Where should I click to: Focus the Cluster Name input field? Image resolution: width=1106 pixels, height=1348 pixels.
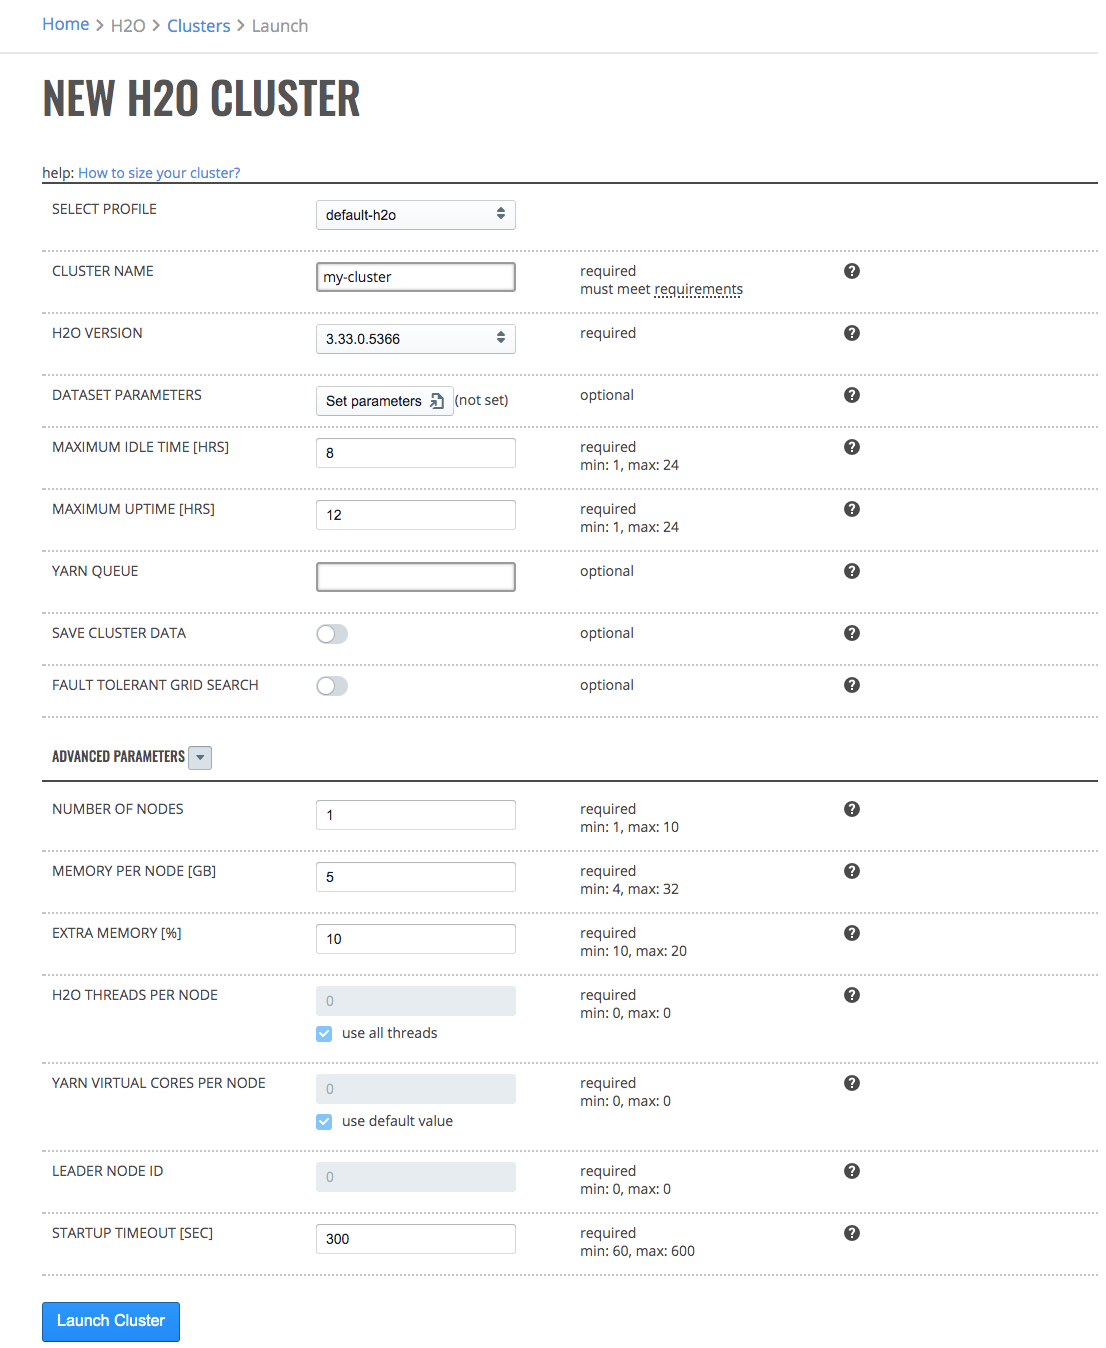click(x=416, y=277)
